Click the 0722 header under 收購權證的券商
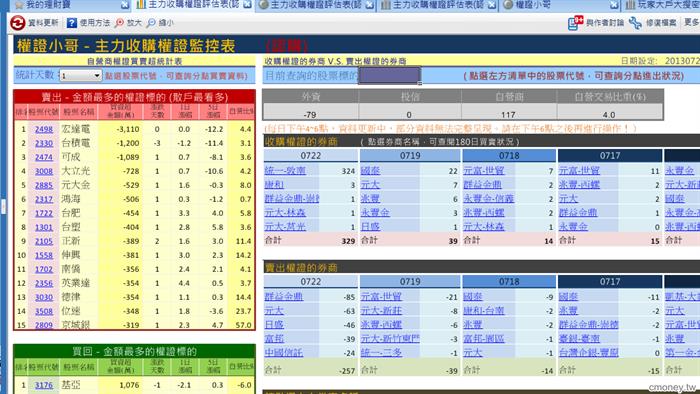The height and width of the screenshot is (394, 700). point(311,155)
